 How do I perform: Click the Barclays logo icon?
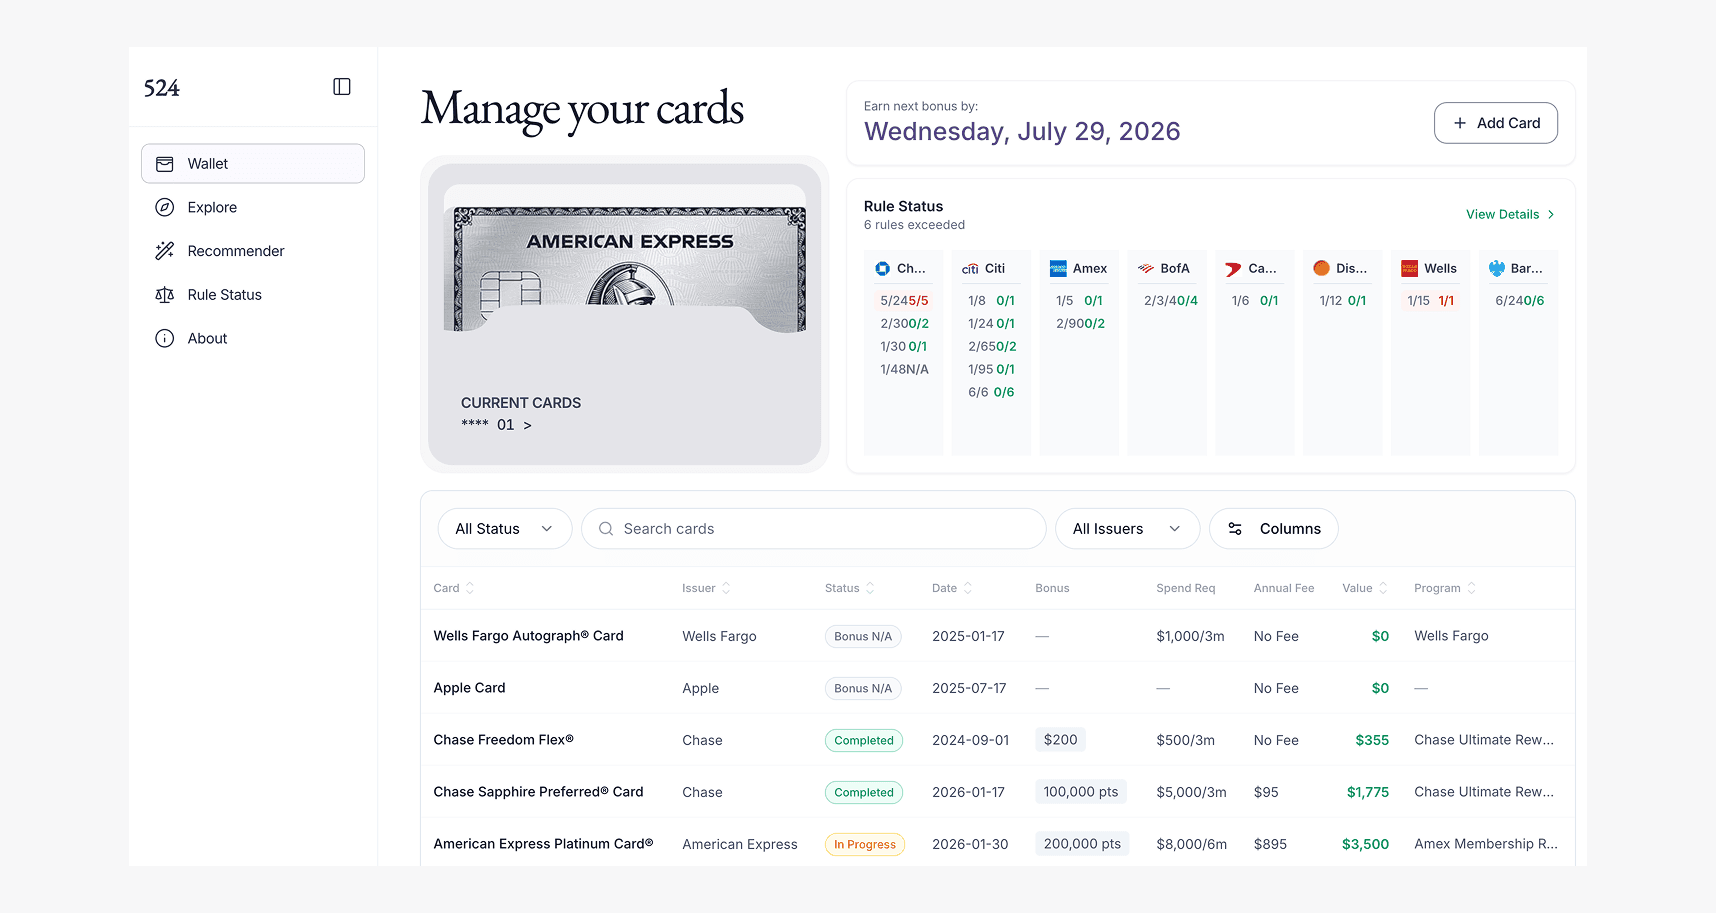point(1497,268)
